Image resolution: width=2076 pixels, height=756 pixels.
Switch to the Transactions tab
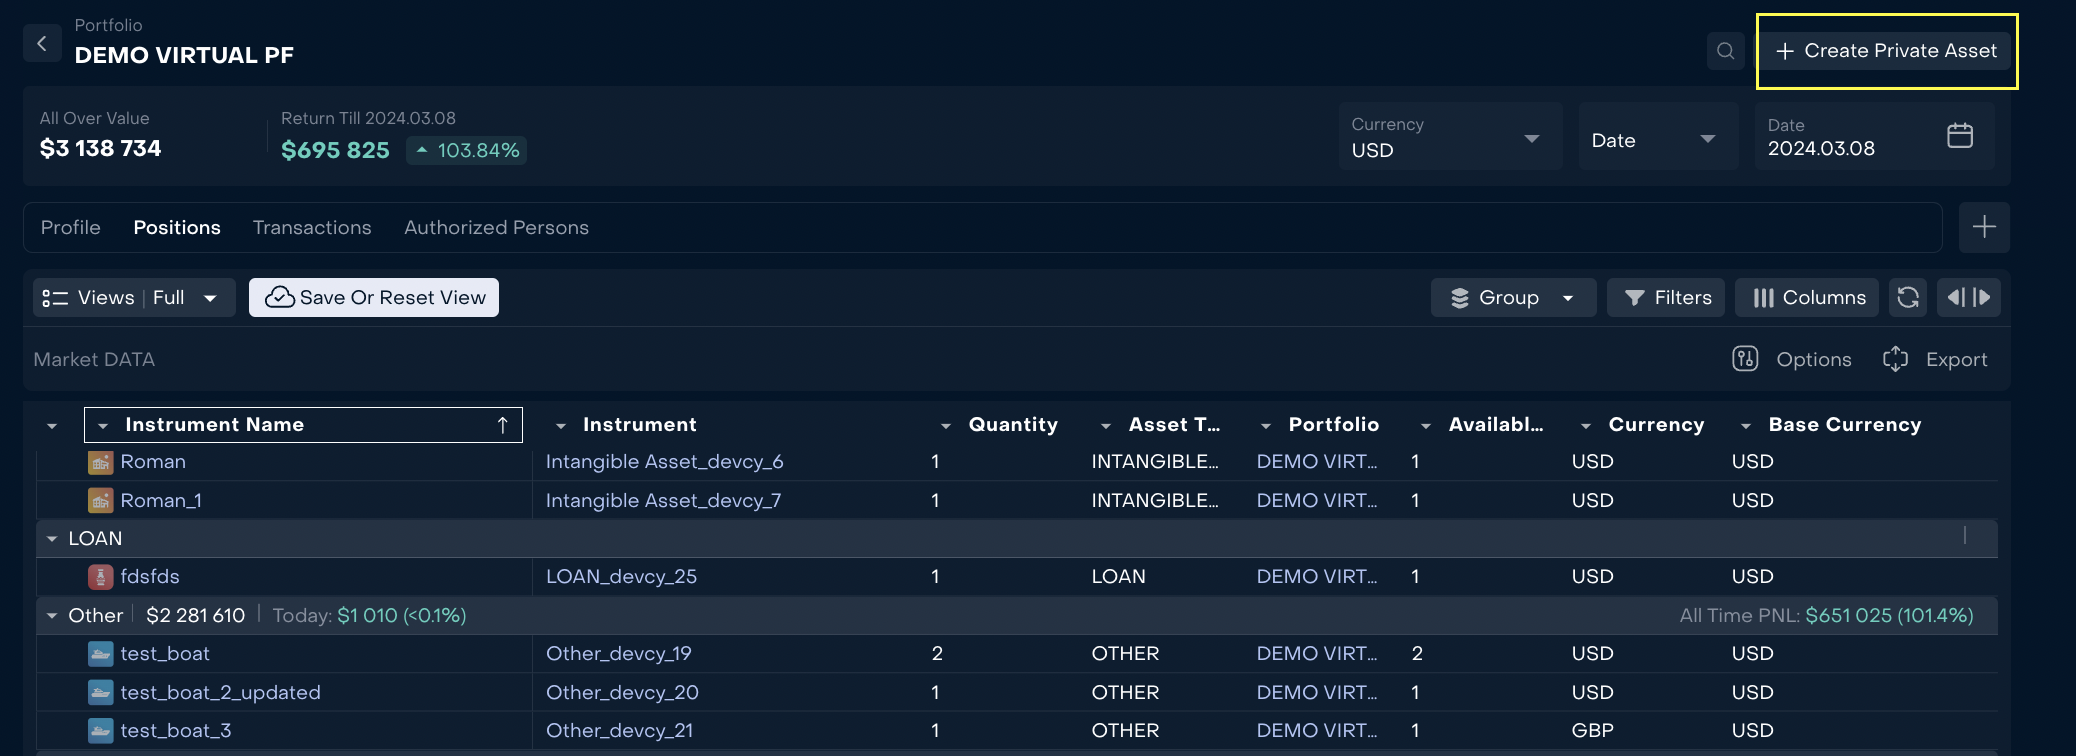pyautogui.click(x=312, y=228)
